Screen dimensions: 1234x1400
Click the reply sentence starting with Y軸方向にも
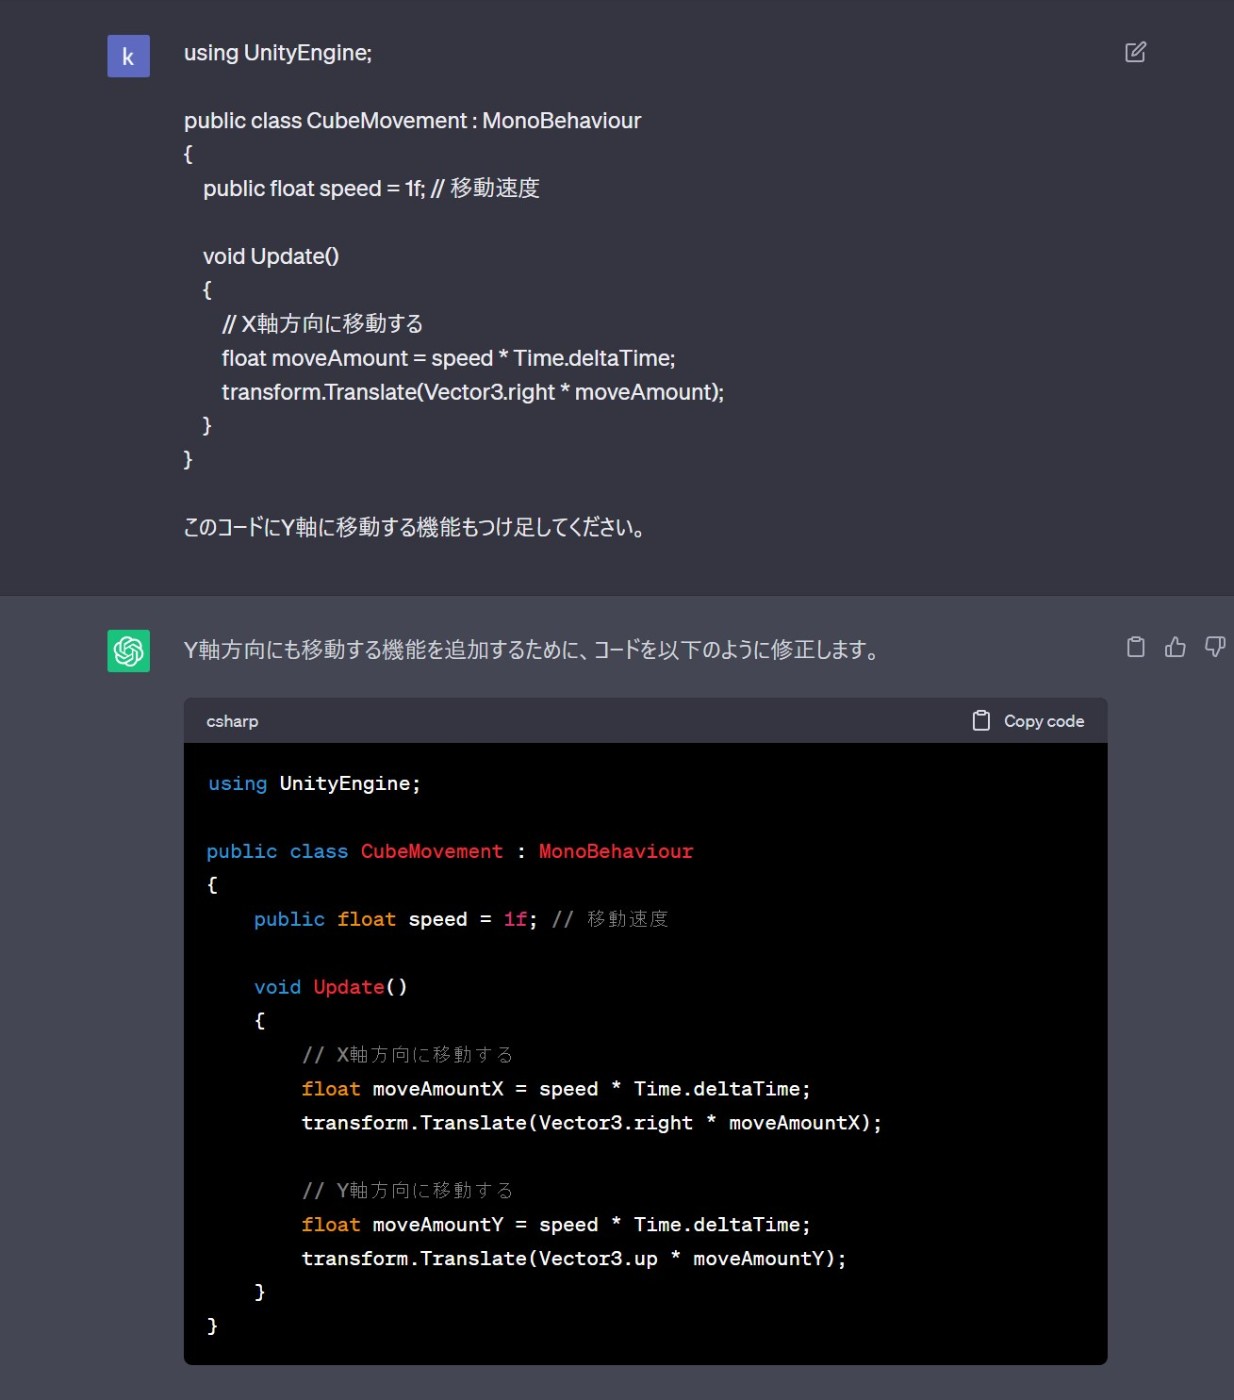[x=532, y=650]
